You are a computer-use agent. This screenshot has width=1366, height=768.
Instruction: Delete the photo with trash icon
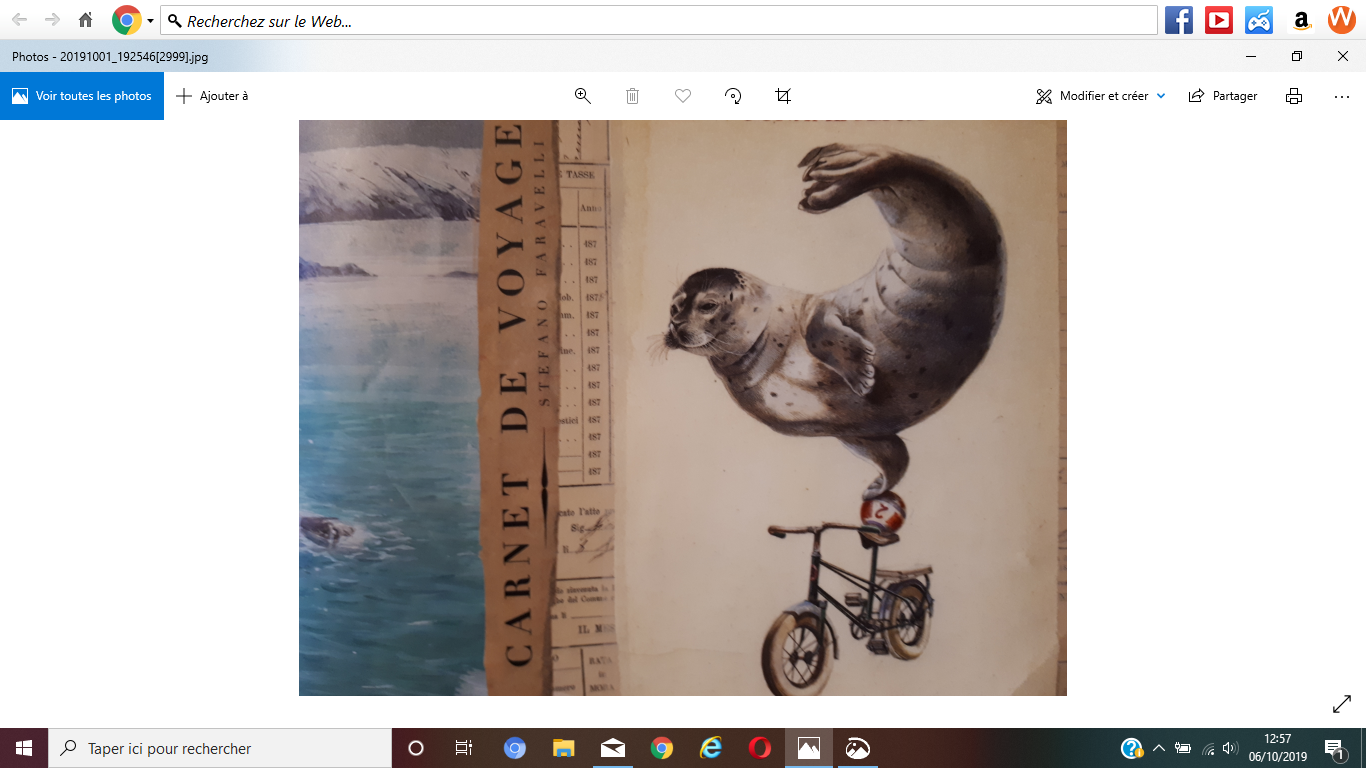coord(633,96)
